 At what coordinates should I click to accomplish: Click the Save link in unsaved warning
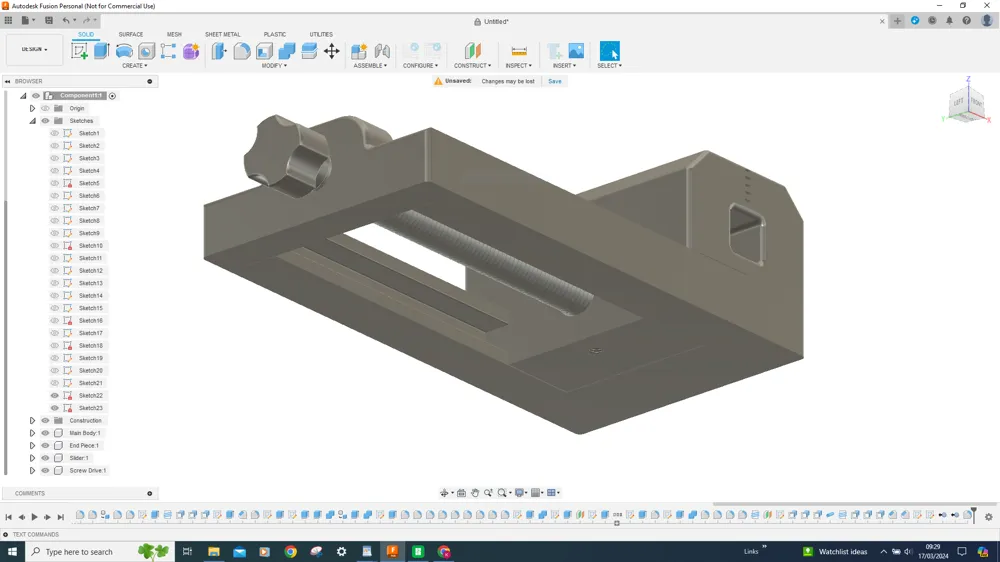(x=554, y=81)
